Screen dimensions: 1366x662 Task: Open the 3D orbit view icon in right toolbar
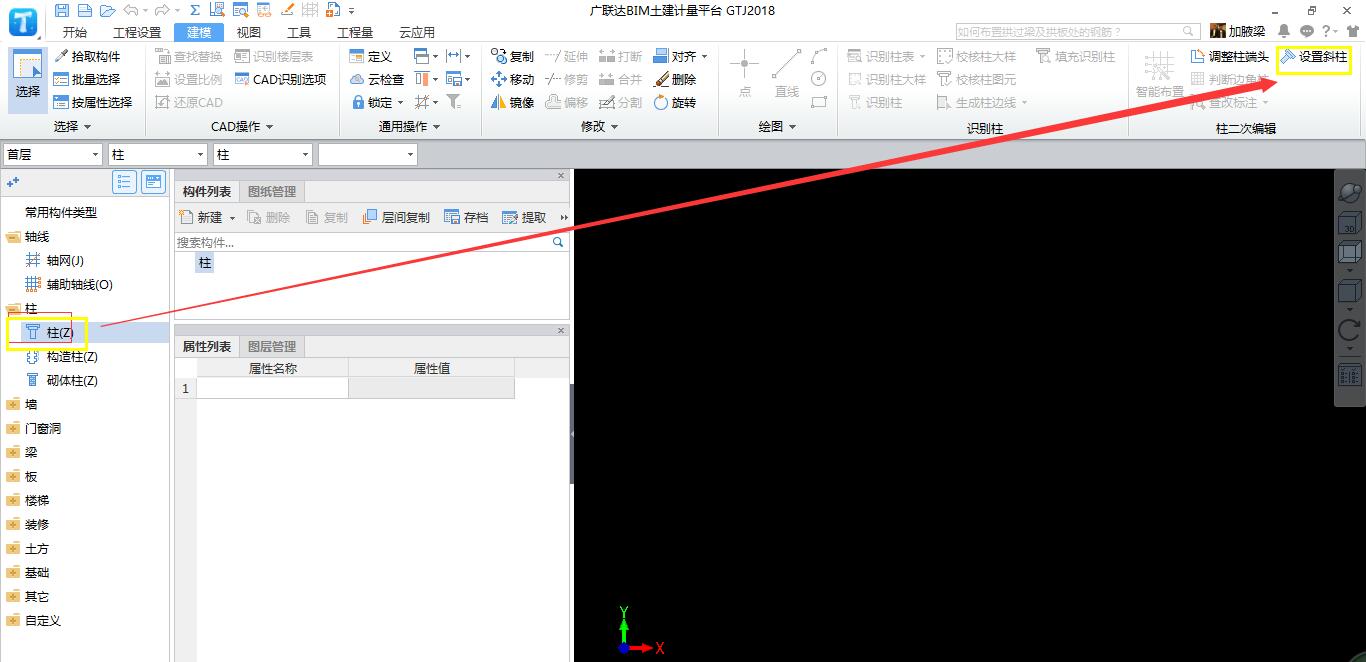(x=1349, y=192)
